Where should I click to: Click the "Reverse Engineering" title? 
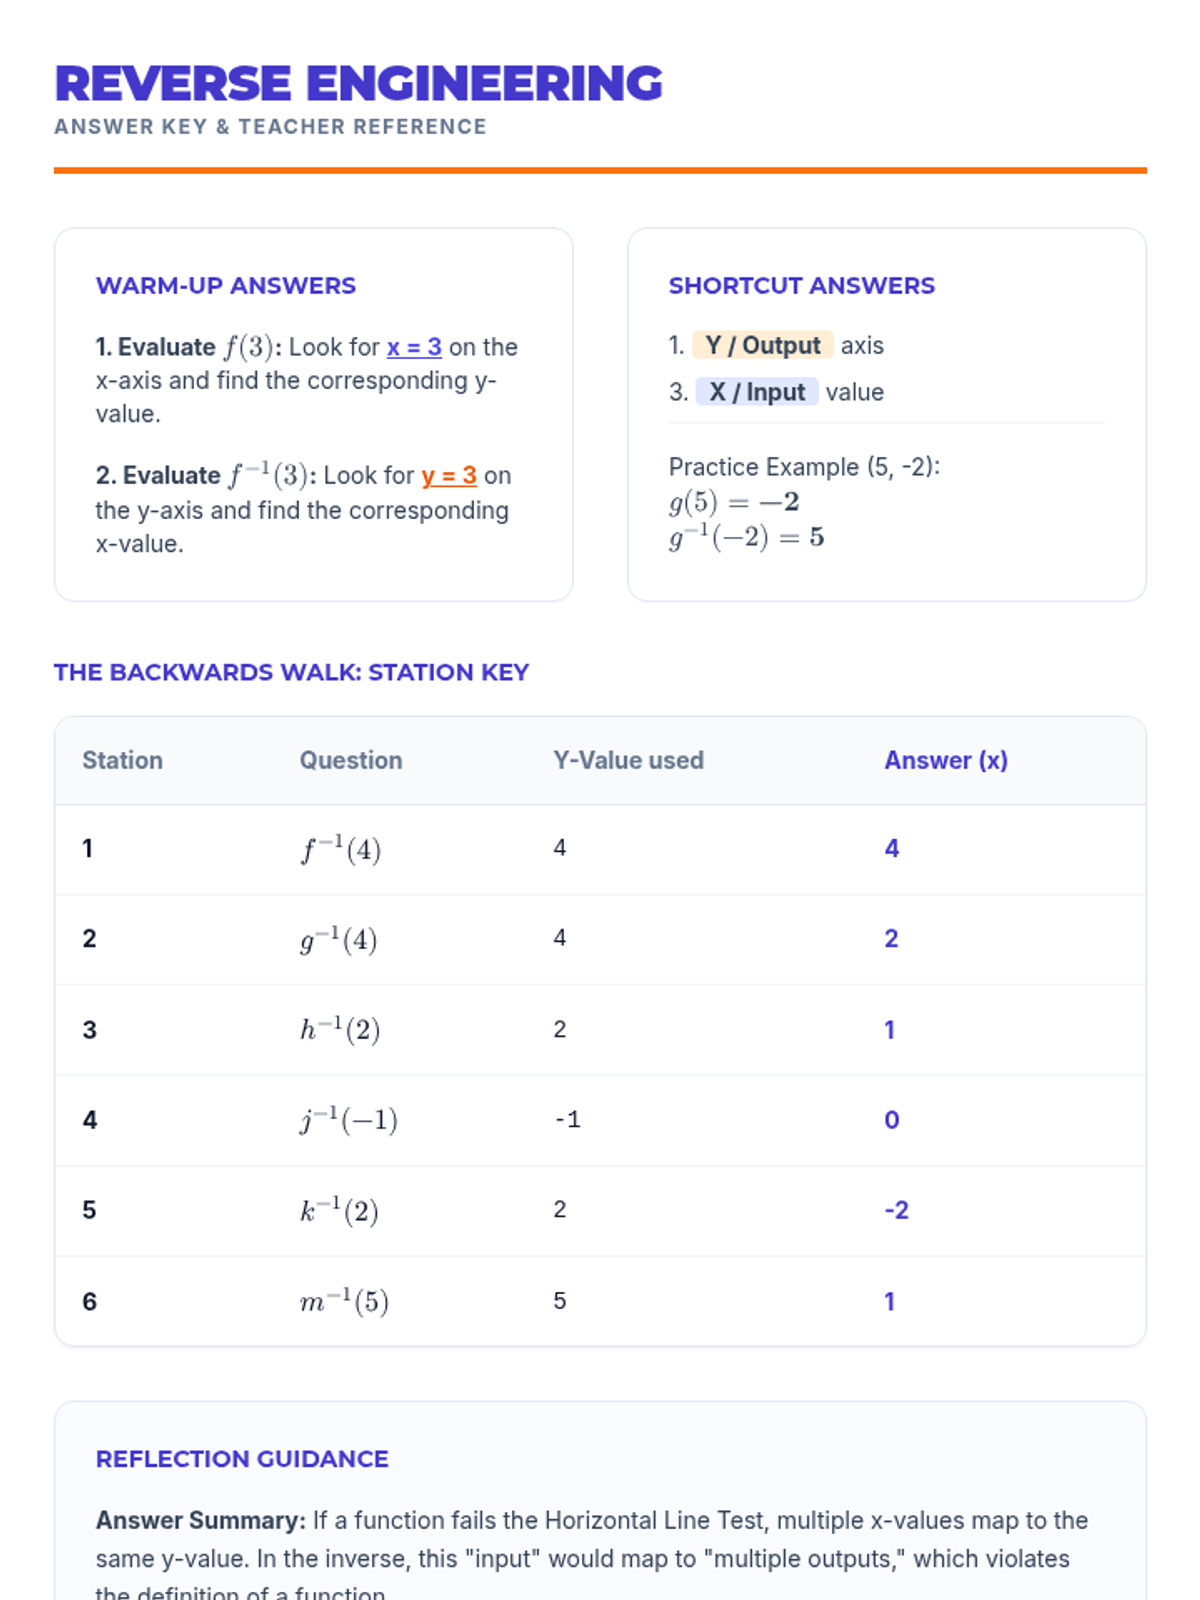[x=358, y=83]
